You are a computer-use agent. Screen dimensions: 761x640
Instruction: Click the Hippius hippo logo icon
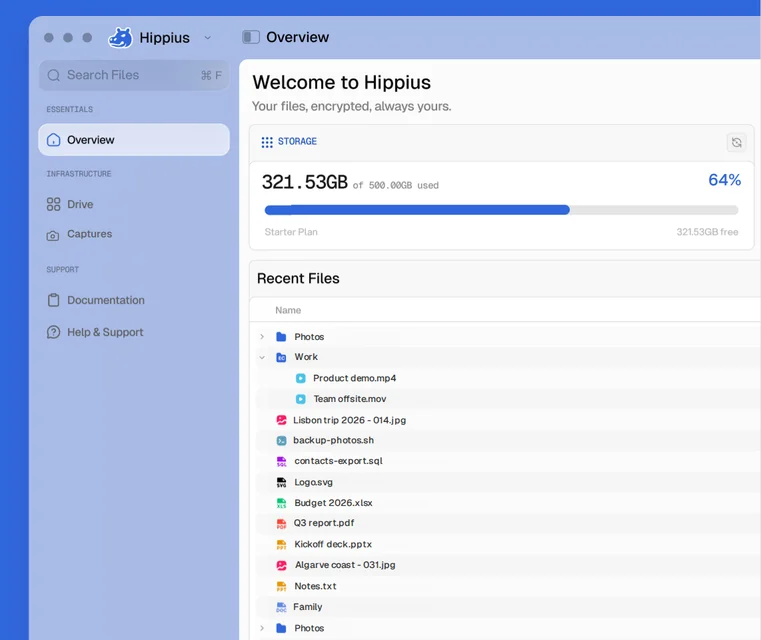[120, 37]
